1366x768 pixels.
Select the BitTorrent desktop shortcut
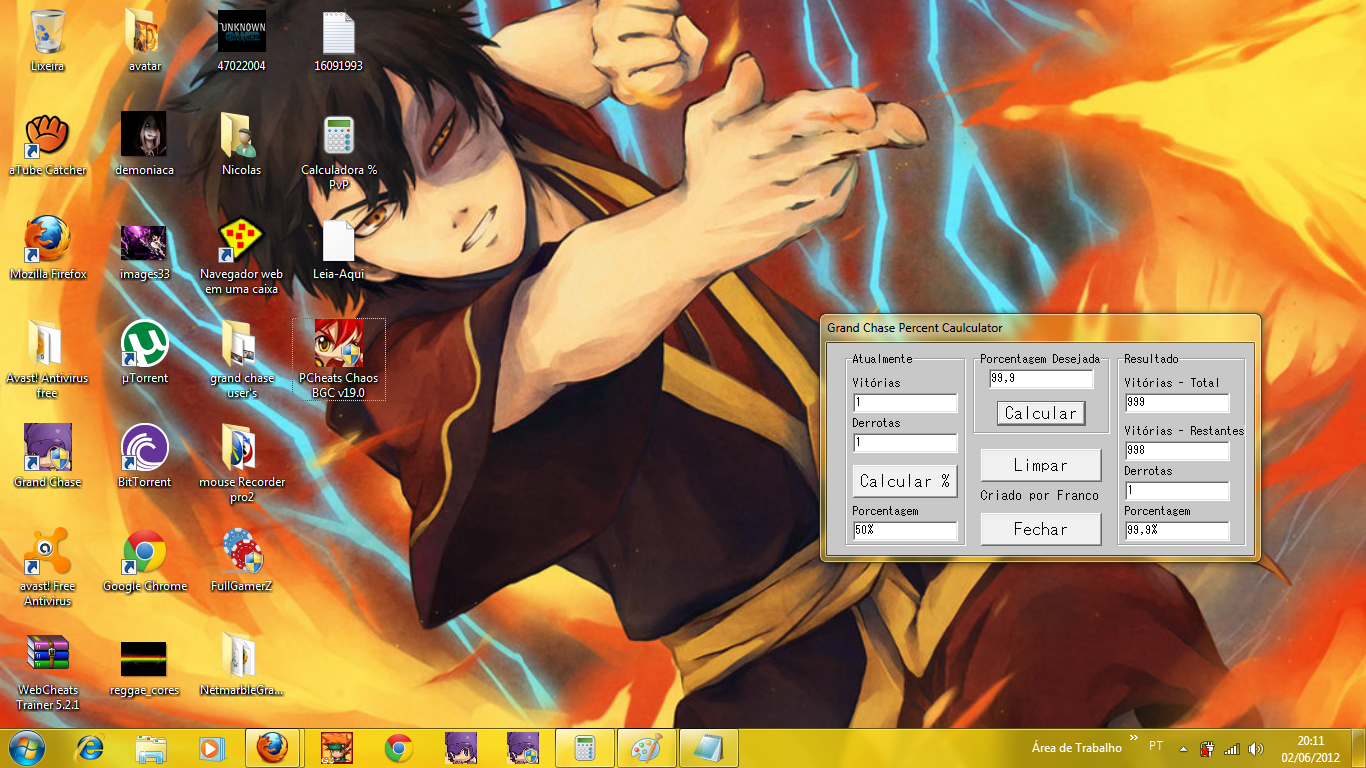[x=144, y=457]
